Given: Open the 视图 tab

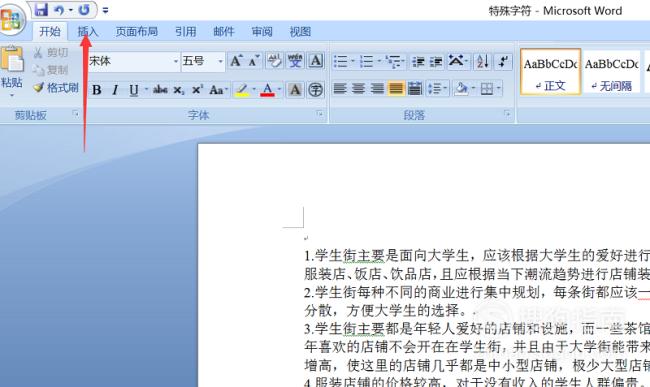Looking at the screenshot, I should coord(300,31).
